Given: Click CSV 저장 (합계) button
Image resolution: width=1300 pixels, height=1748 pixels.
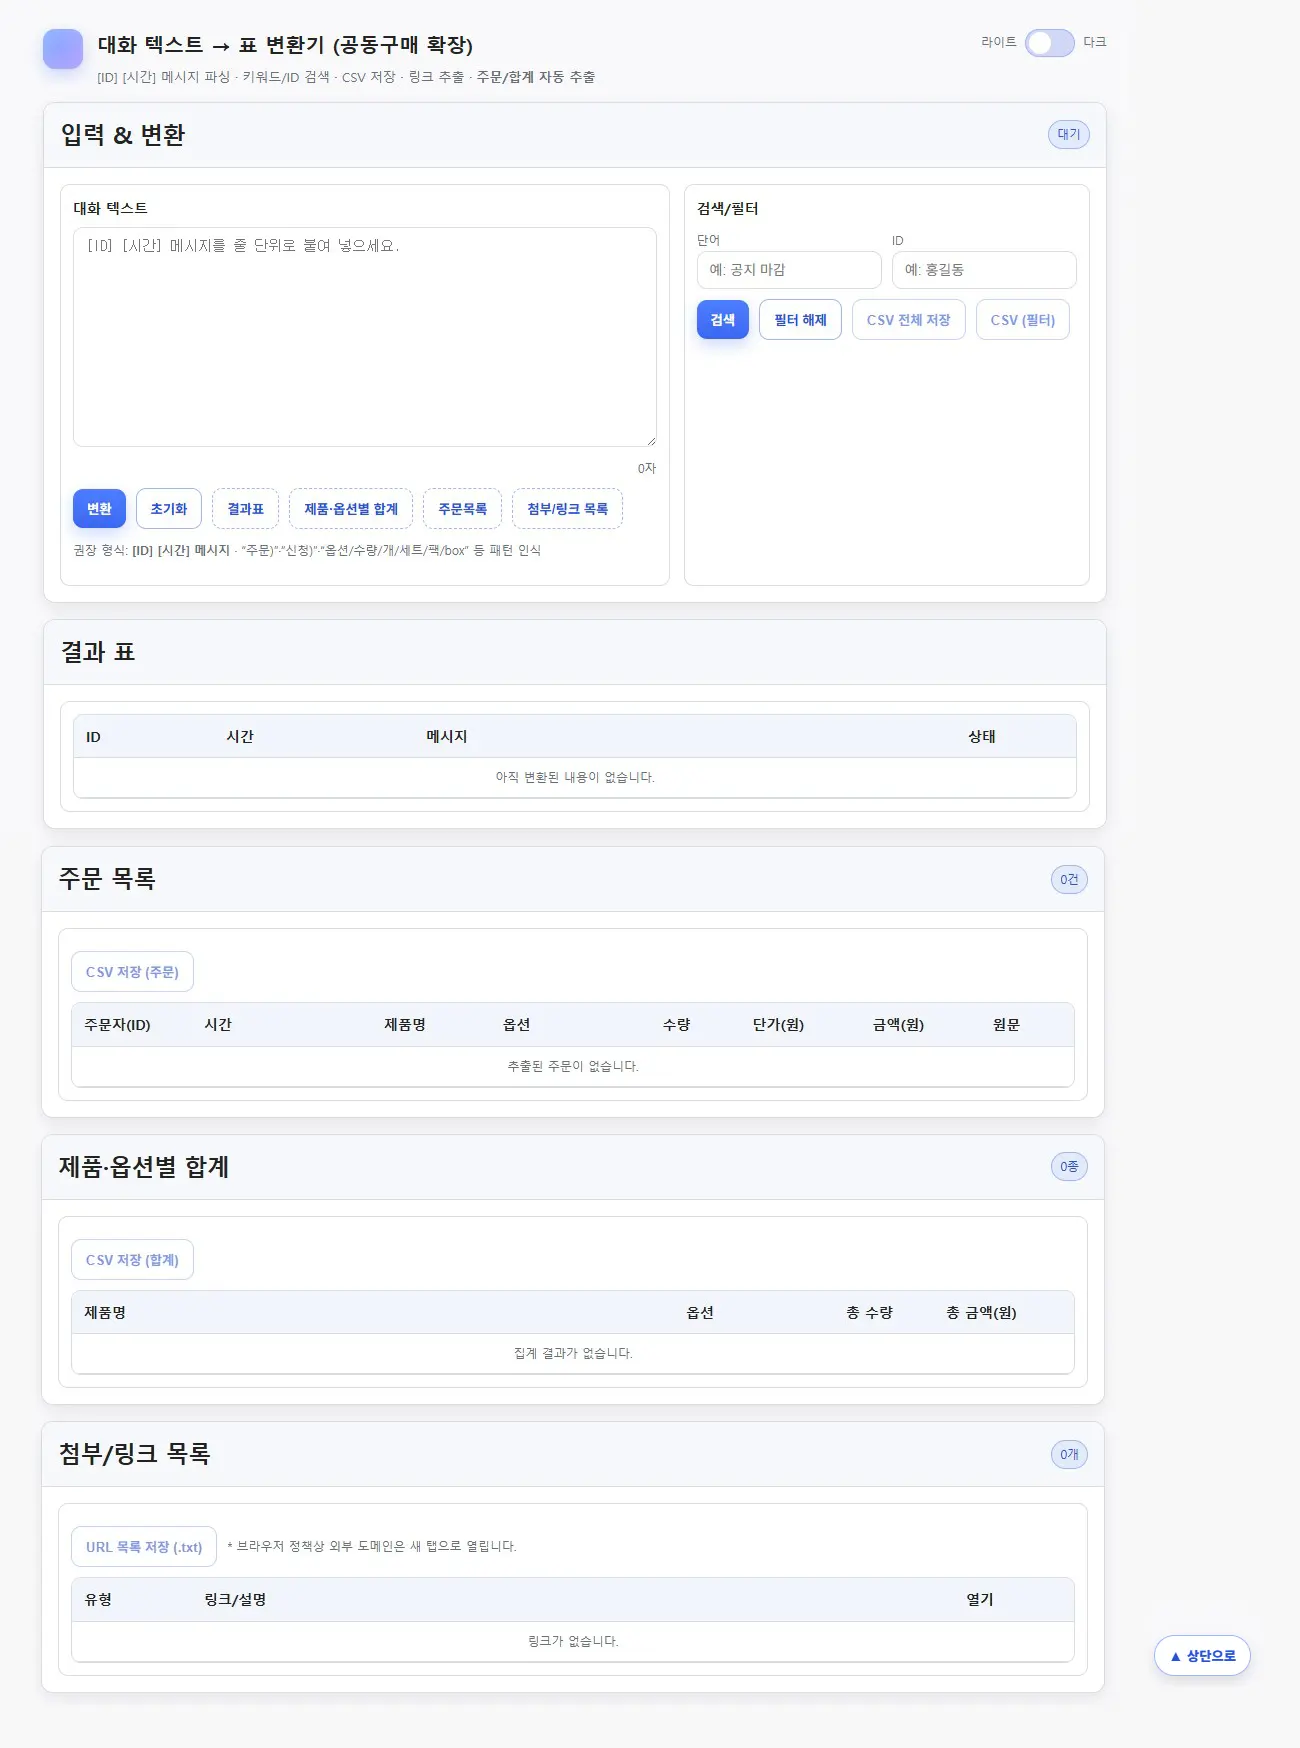Looking at the screenshot, I should click(132, 1260).
